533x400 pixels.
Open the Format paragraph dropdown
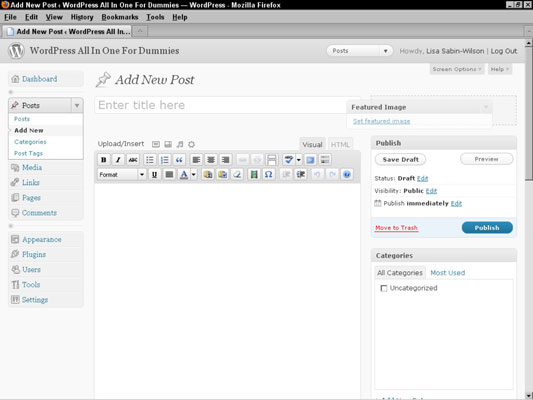coord(122,175)
